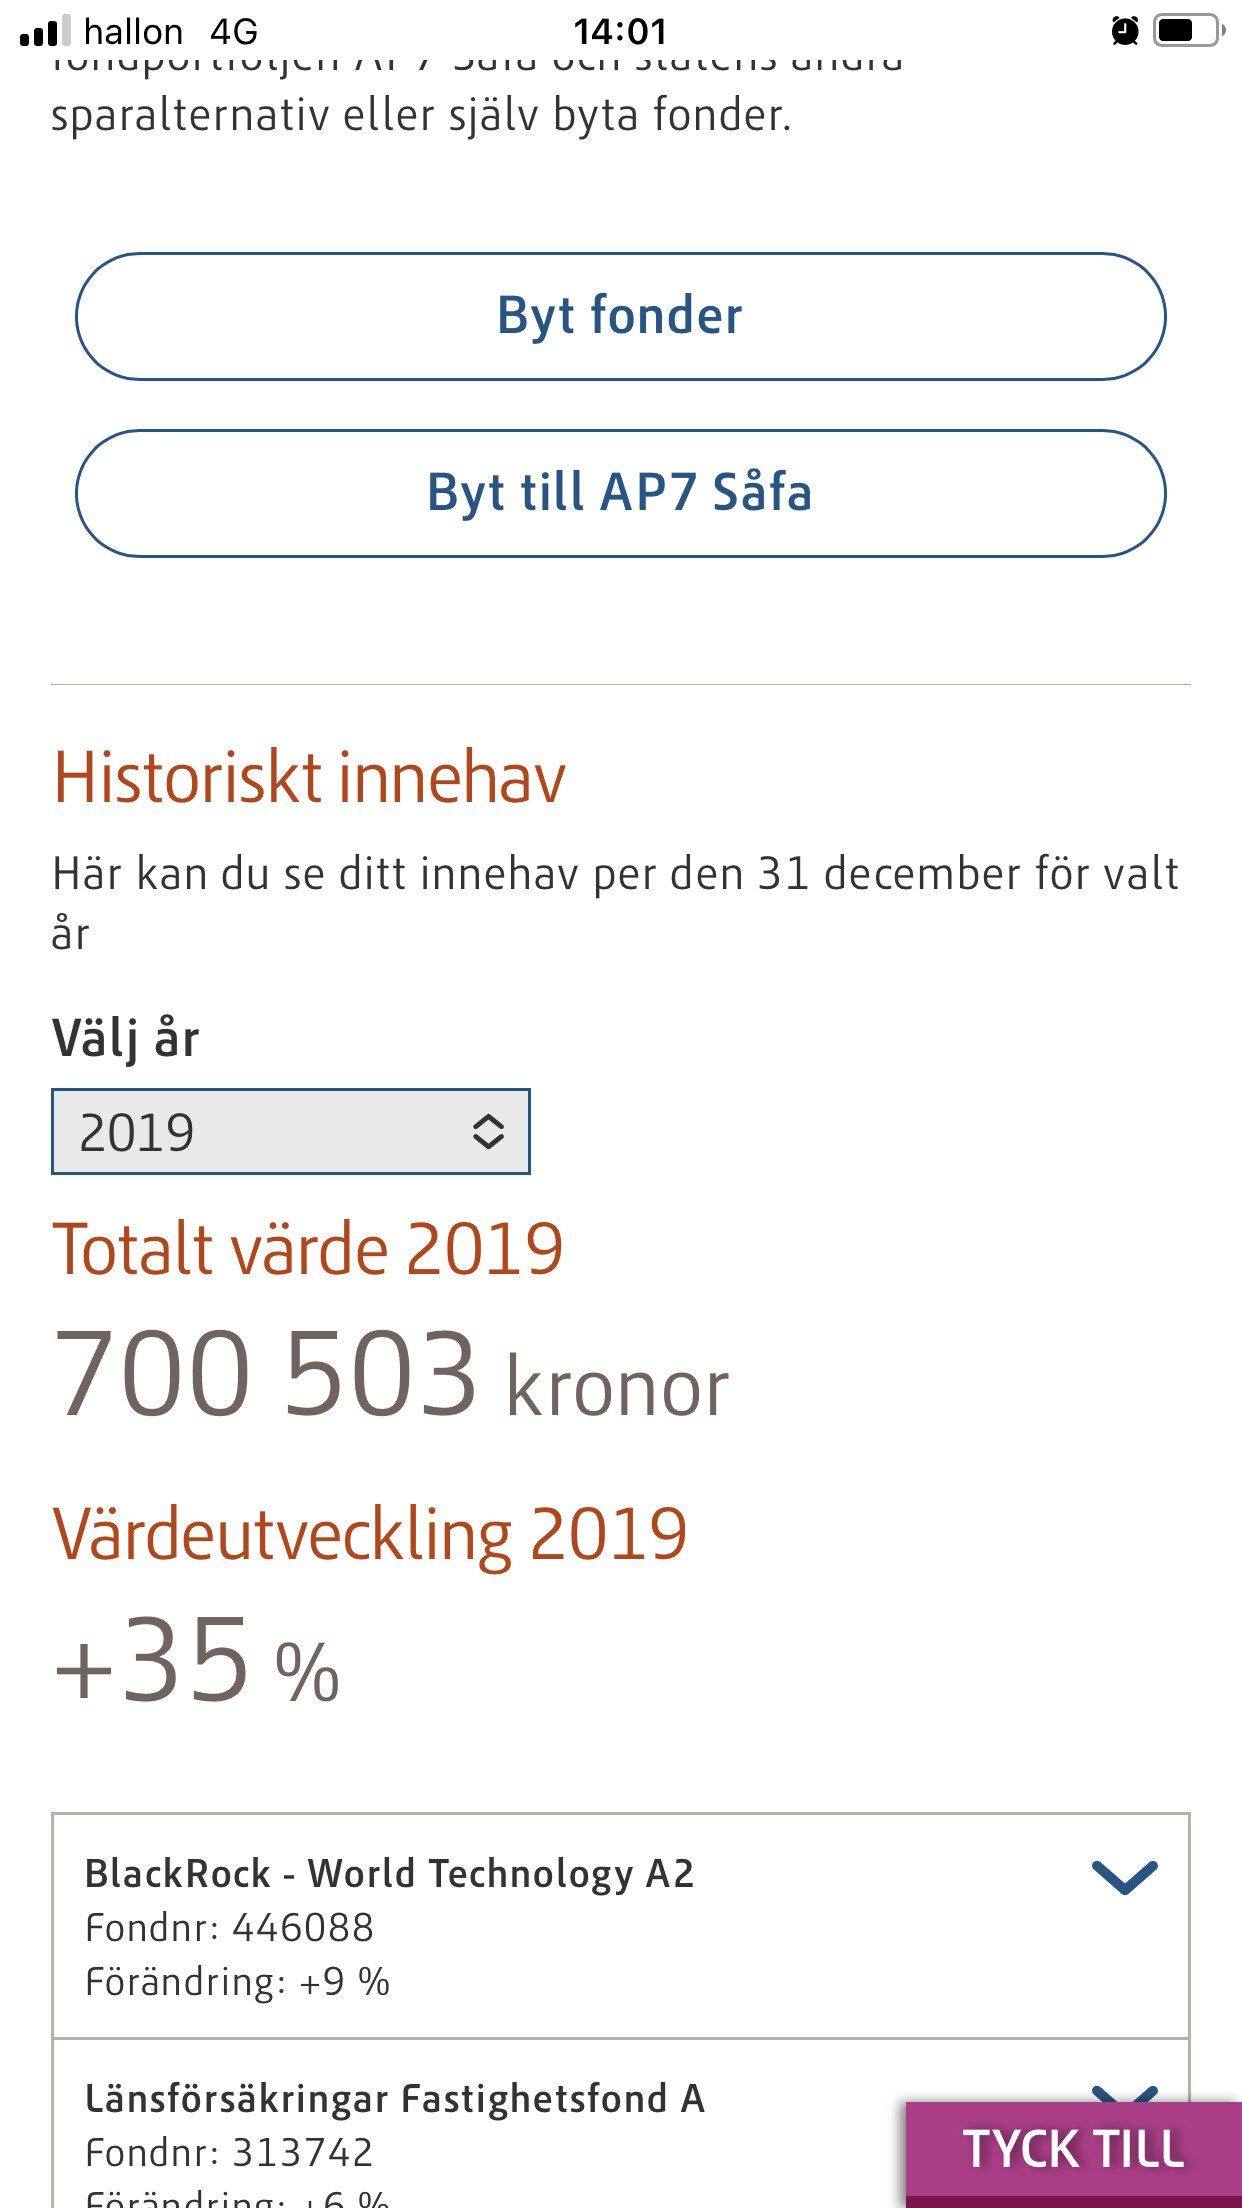This screenshot has height=2208, width=1242.
Task: Tap the status bar clock showing 14:01
Action: tap(620, 32)
